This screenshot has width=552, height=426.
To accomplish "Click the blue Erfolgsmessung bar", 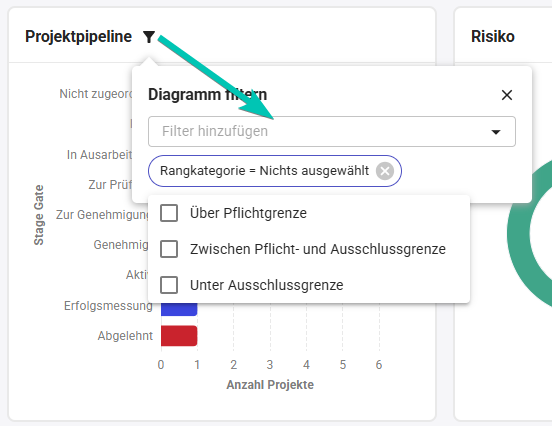I will (x=179, y=309).
